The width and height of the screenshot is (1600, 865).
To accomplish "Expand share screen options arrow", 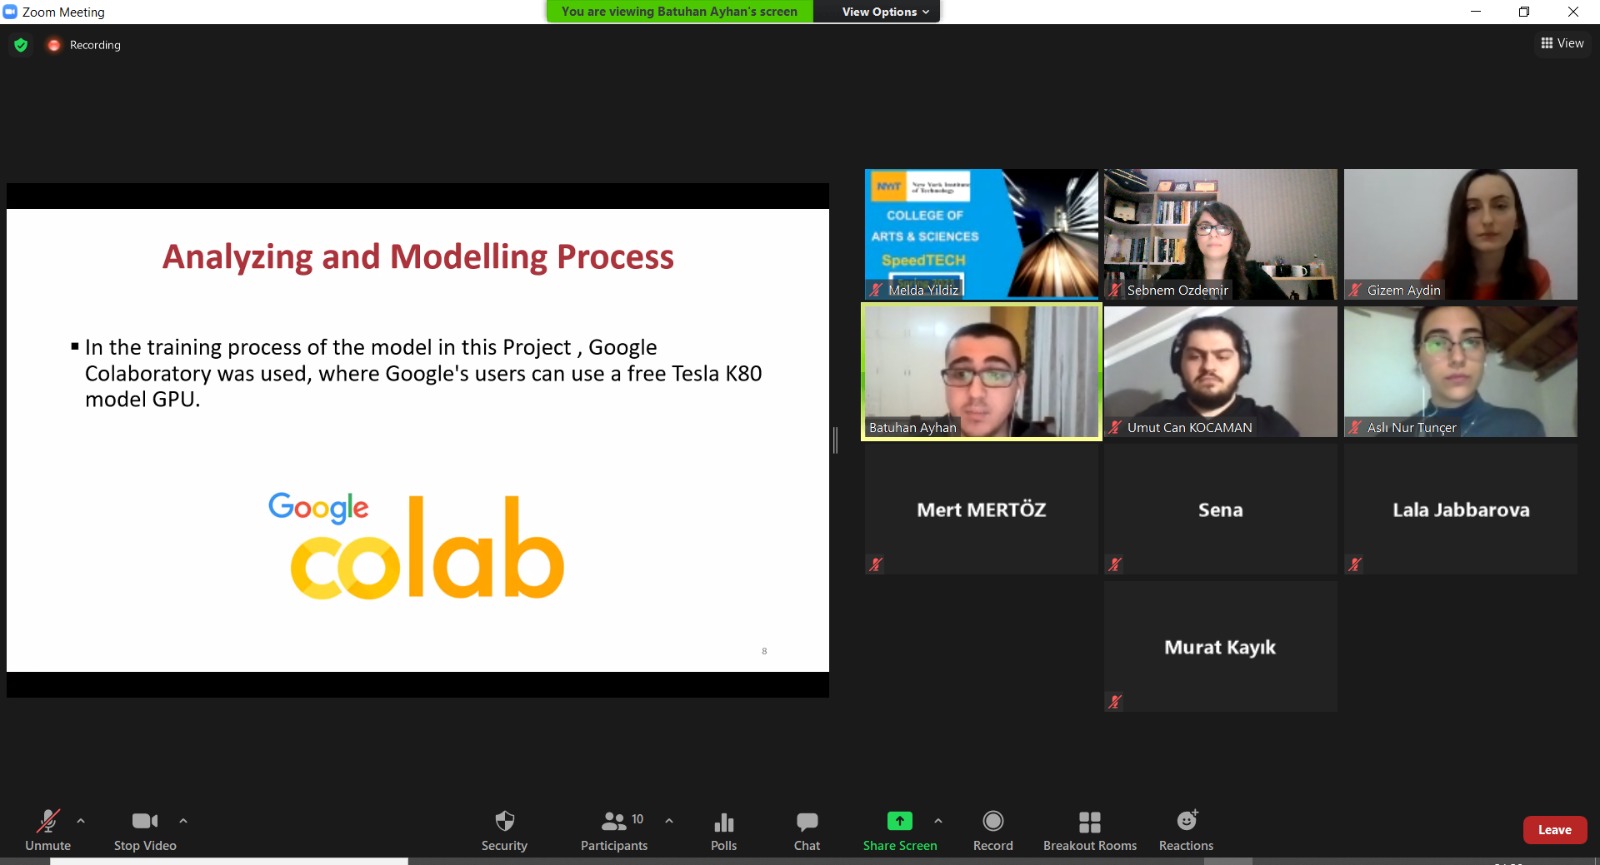I will 938,821.
